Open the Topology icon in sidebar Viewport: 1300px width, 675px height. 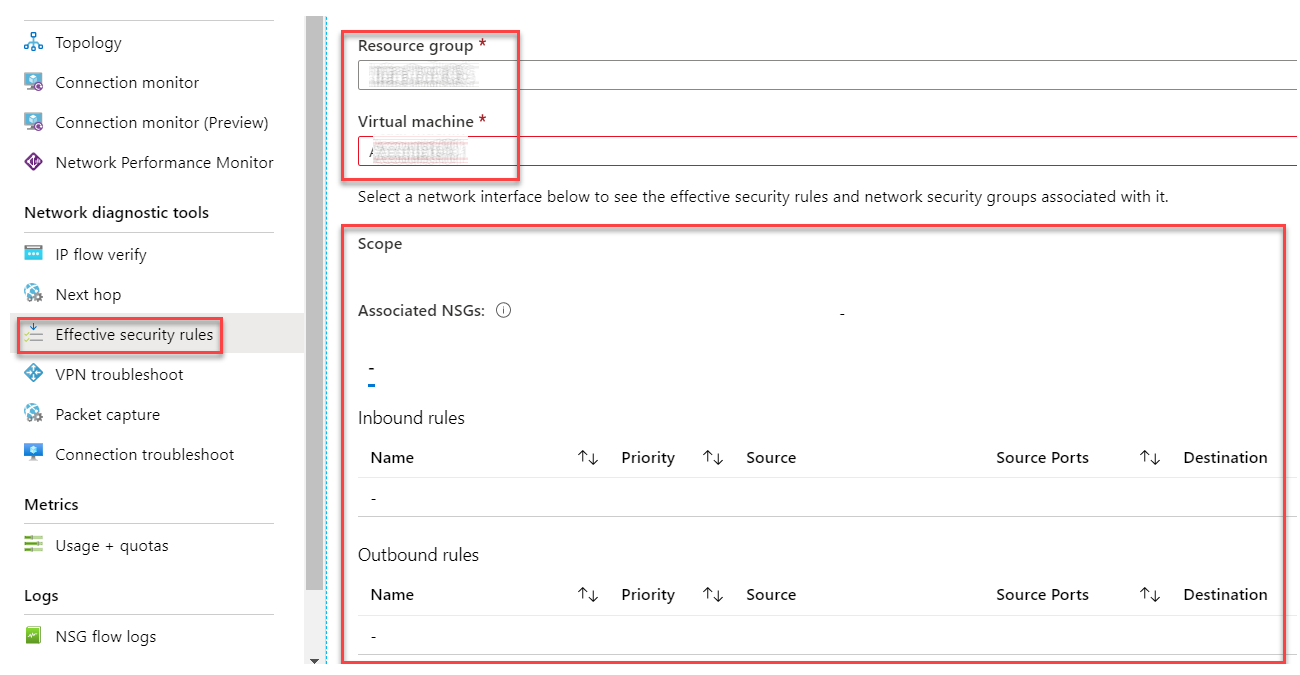click(34, 42)
